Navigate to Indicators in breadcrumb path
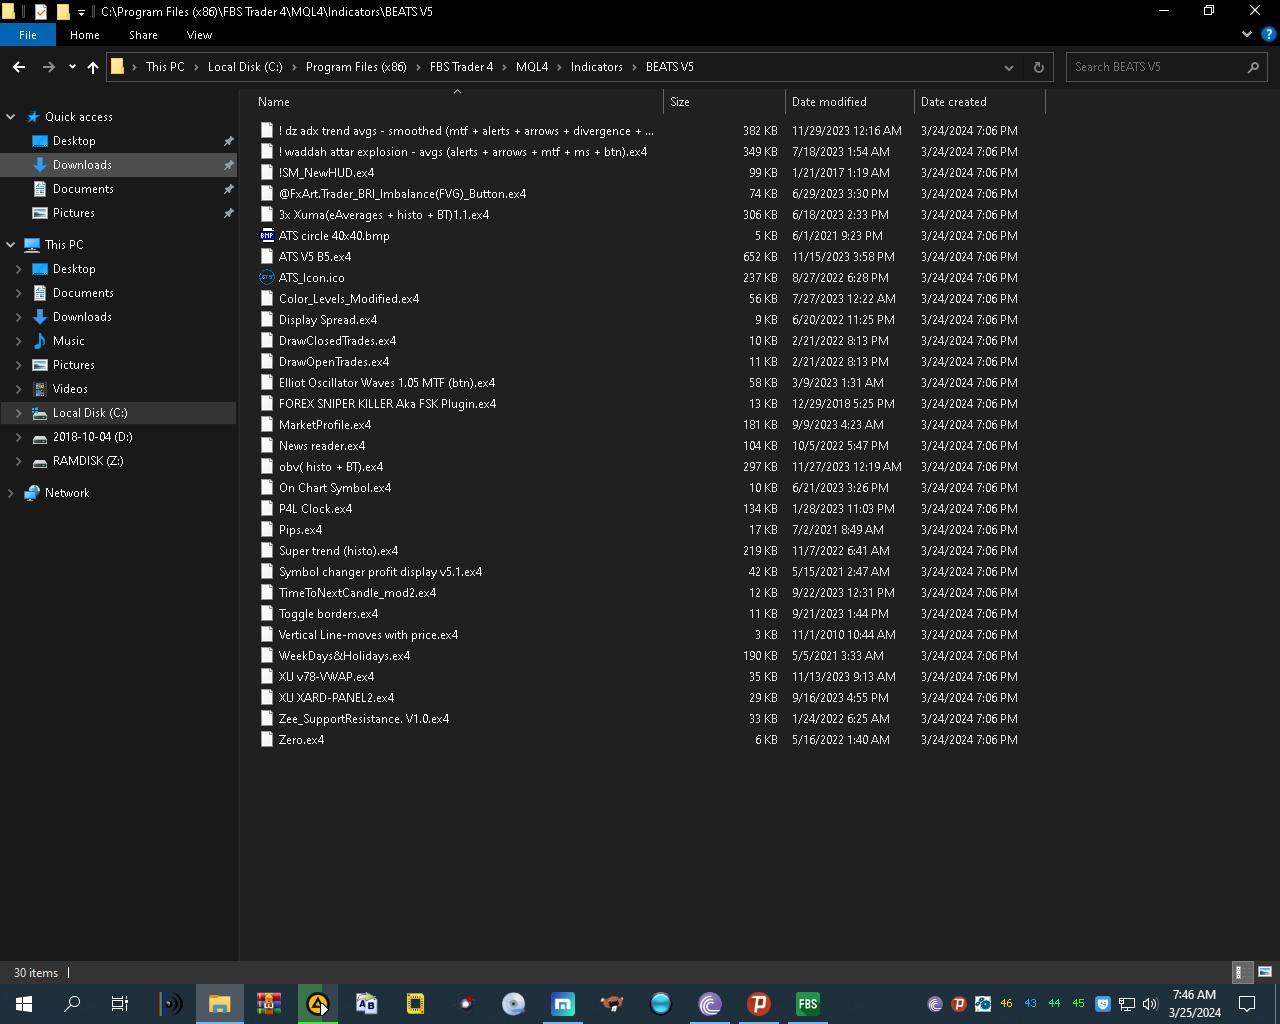 pos(596,67)
